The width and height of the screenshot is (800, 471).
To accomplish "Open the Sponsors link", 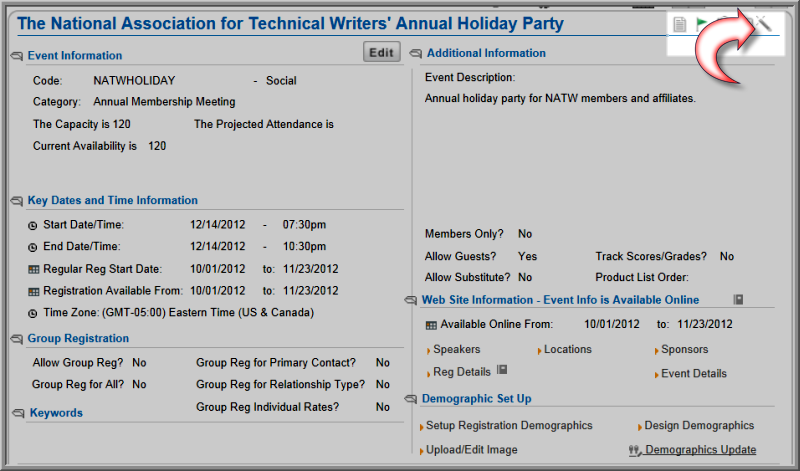I will point(685,350).
